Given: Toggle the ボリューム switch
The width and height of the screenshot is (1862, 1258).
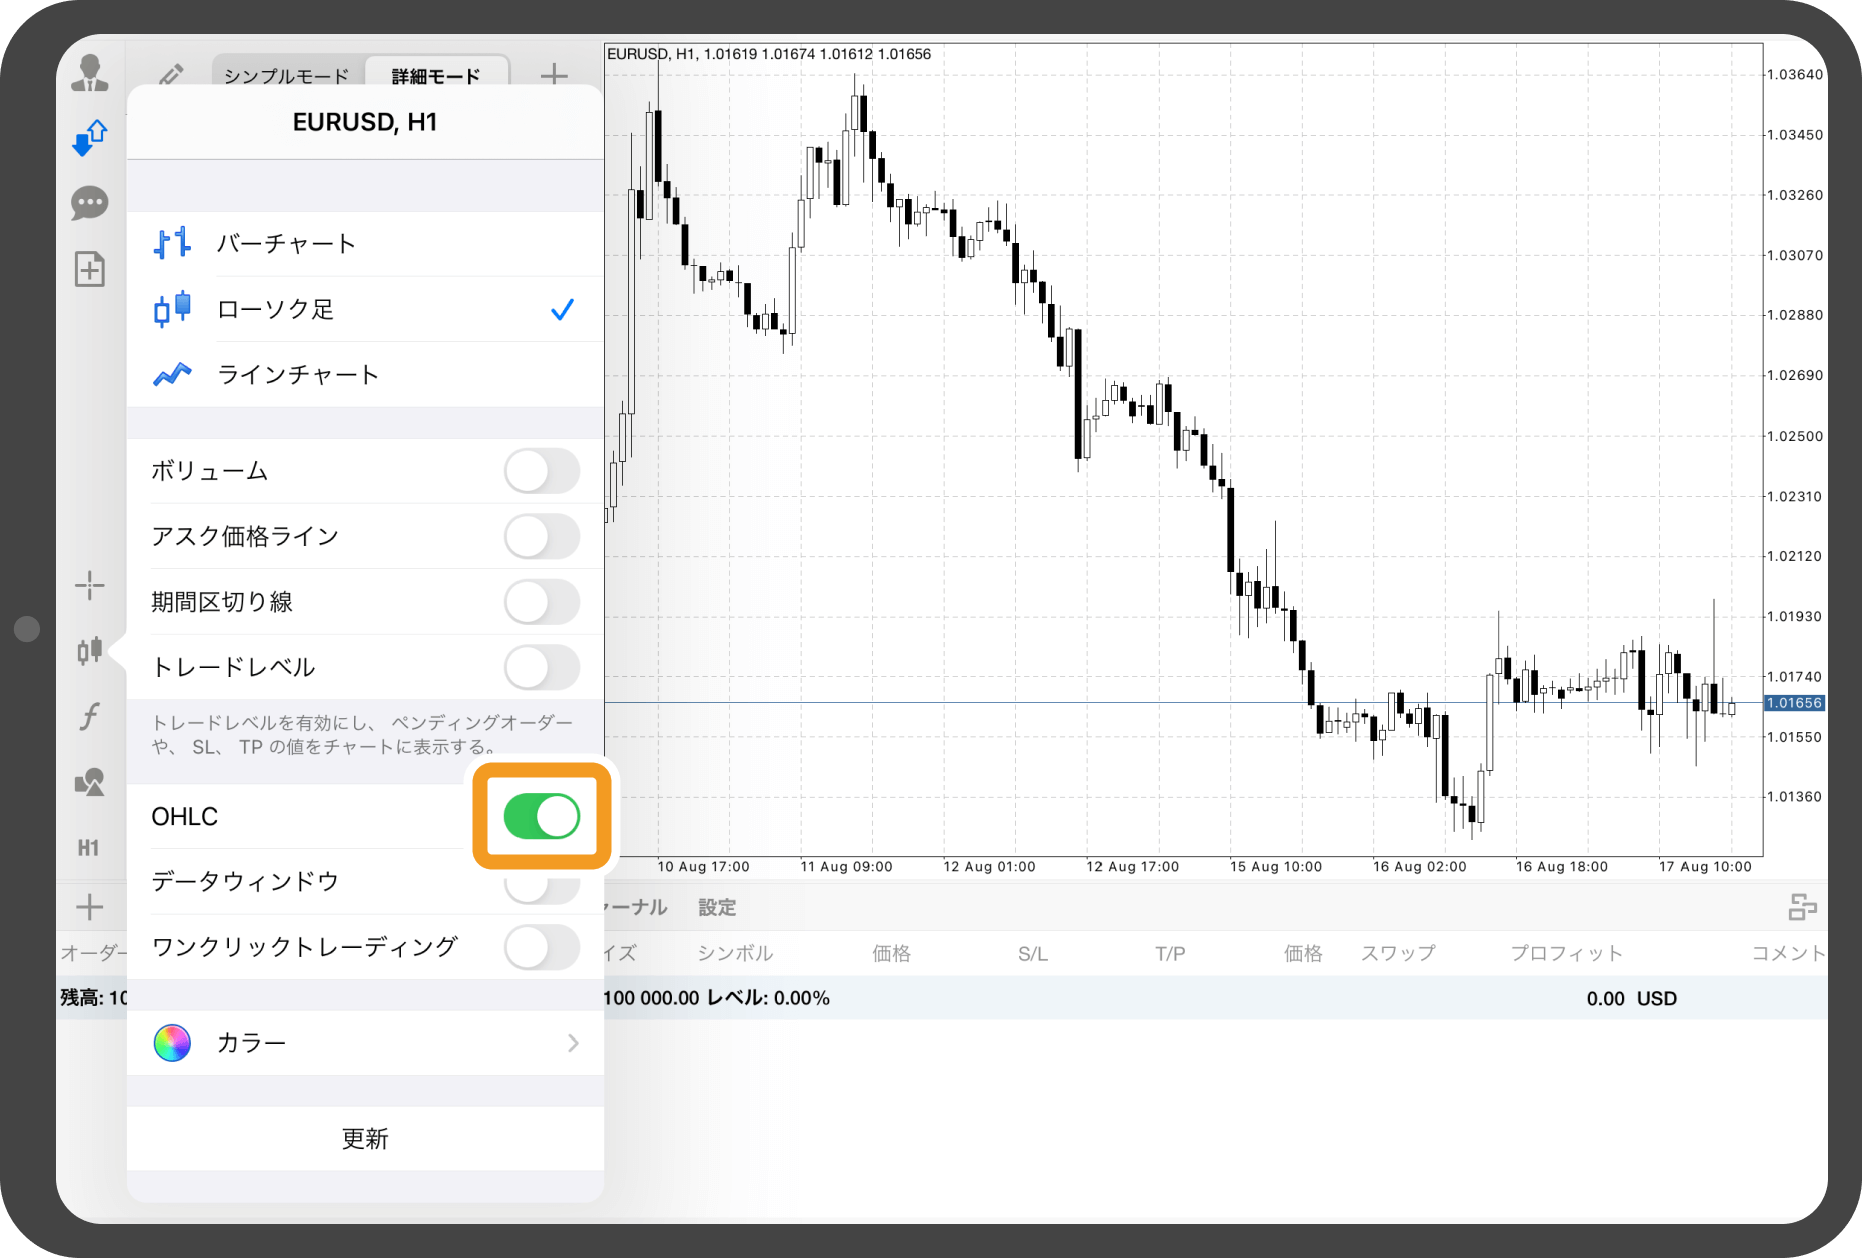Looking at the screenshot, I should click(x=542, y=471).
